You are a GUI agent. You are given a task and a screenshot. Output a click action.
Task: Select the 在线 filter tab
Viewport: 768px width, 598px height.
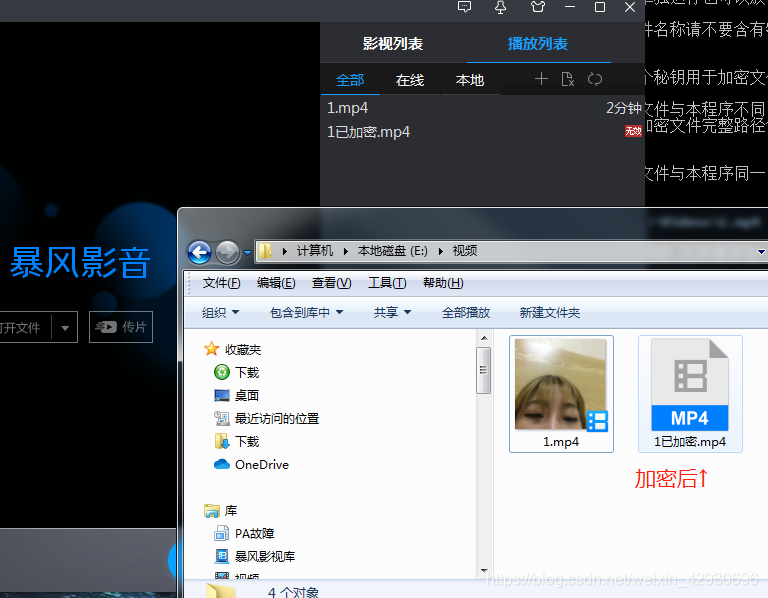point(410,80)
